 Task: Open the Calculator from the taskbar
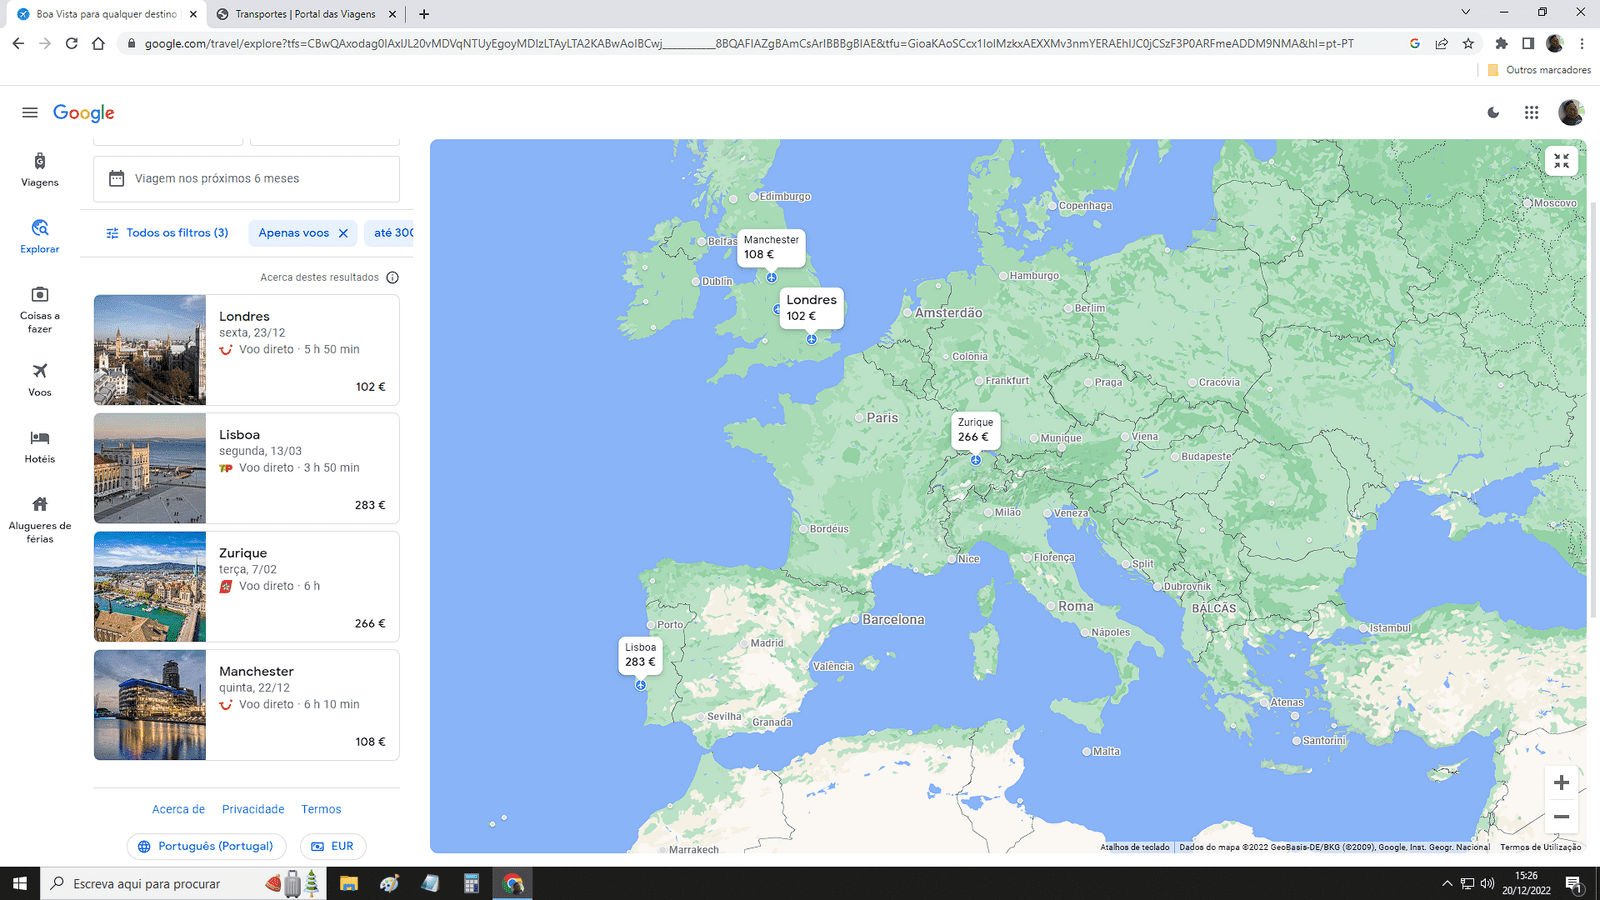(x=472, y=883)
